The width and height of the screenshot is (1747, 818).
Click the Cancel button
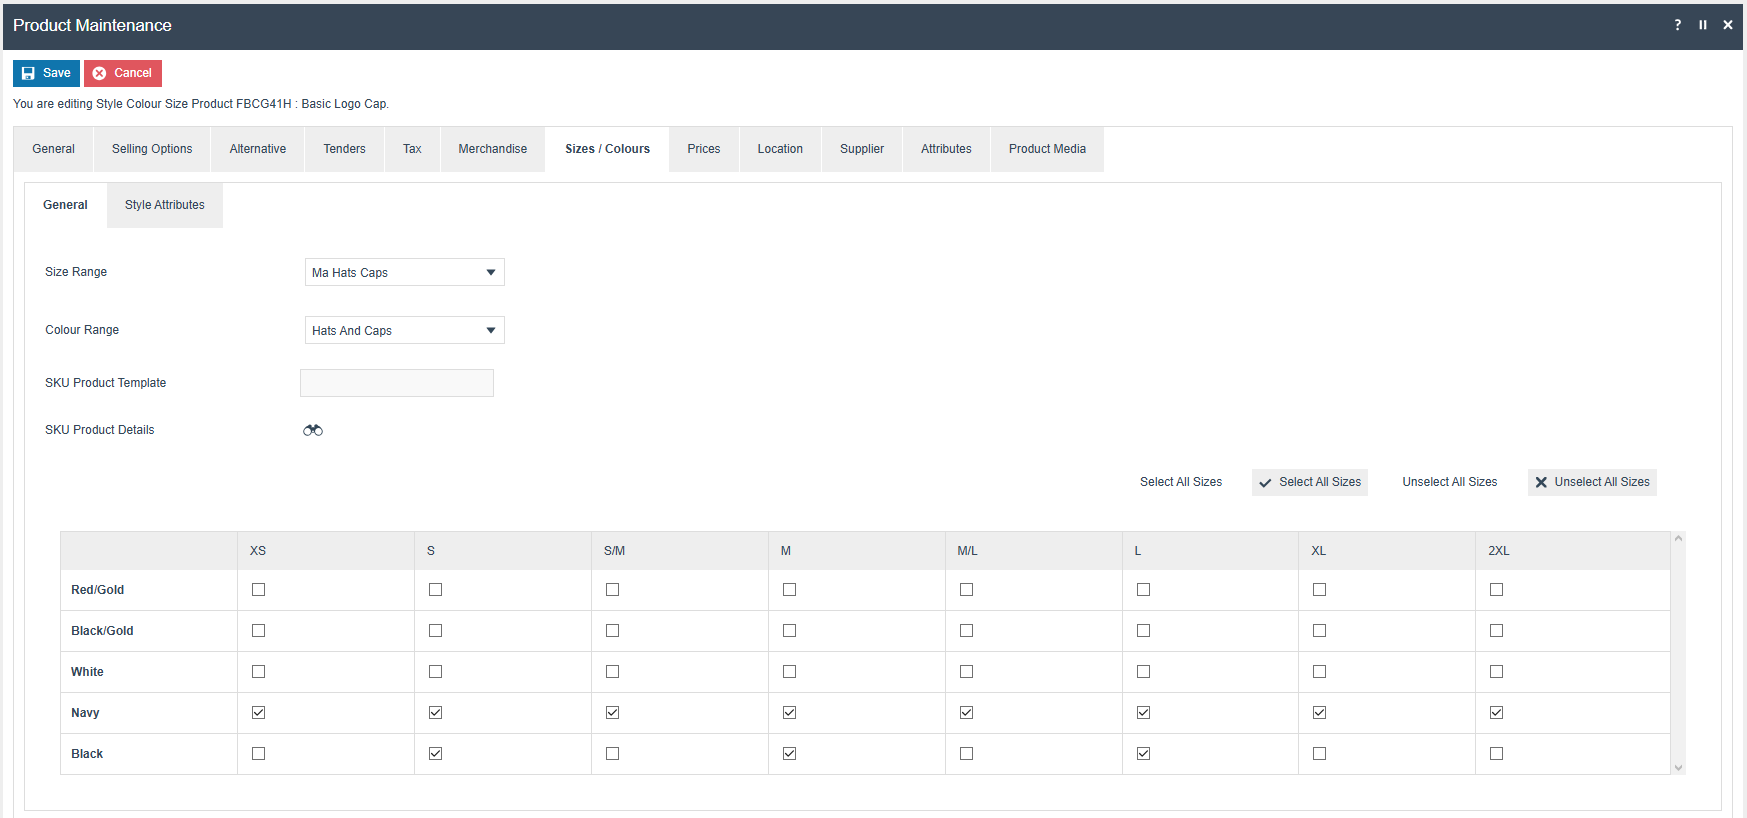(x=123, y=73)
